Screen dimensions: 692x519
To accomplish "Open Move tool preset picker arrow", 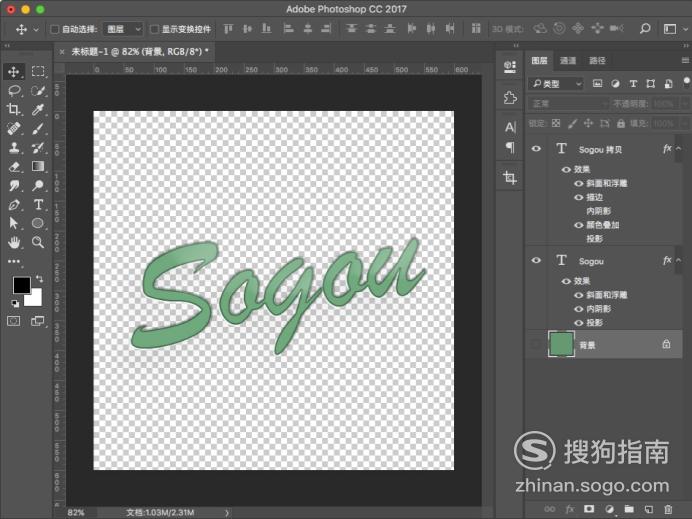I will (36, 30).
